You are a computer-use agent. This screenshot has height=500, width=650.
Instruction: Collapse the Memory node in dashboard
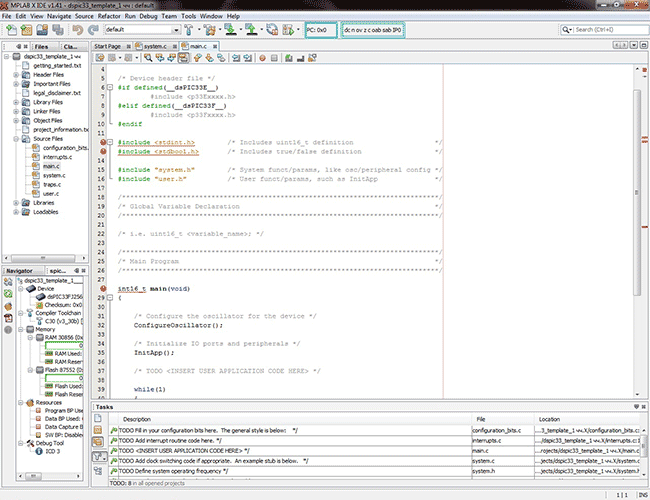tap(21, 329)
